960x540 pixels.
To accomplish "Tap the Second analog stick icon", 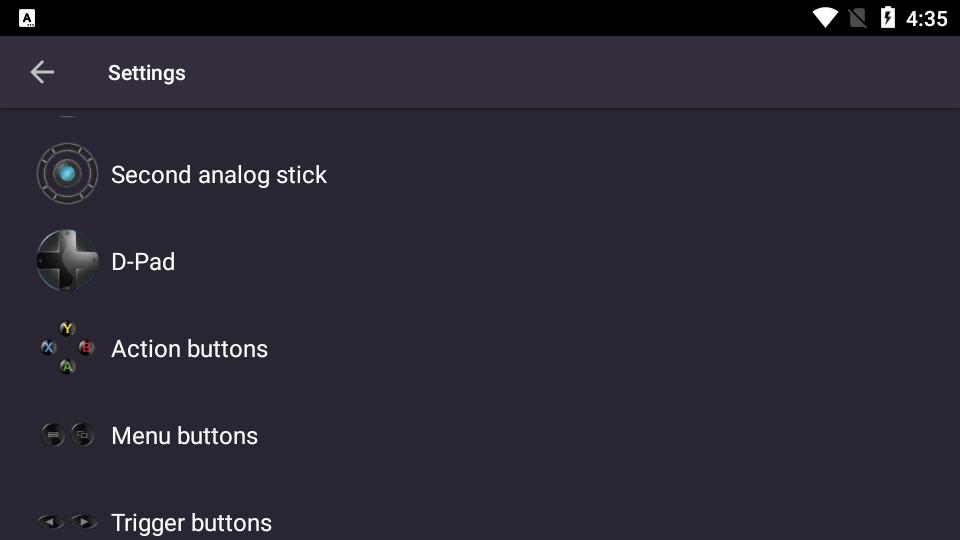I will 67,174.
